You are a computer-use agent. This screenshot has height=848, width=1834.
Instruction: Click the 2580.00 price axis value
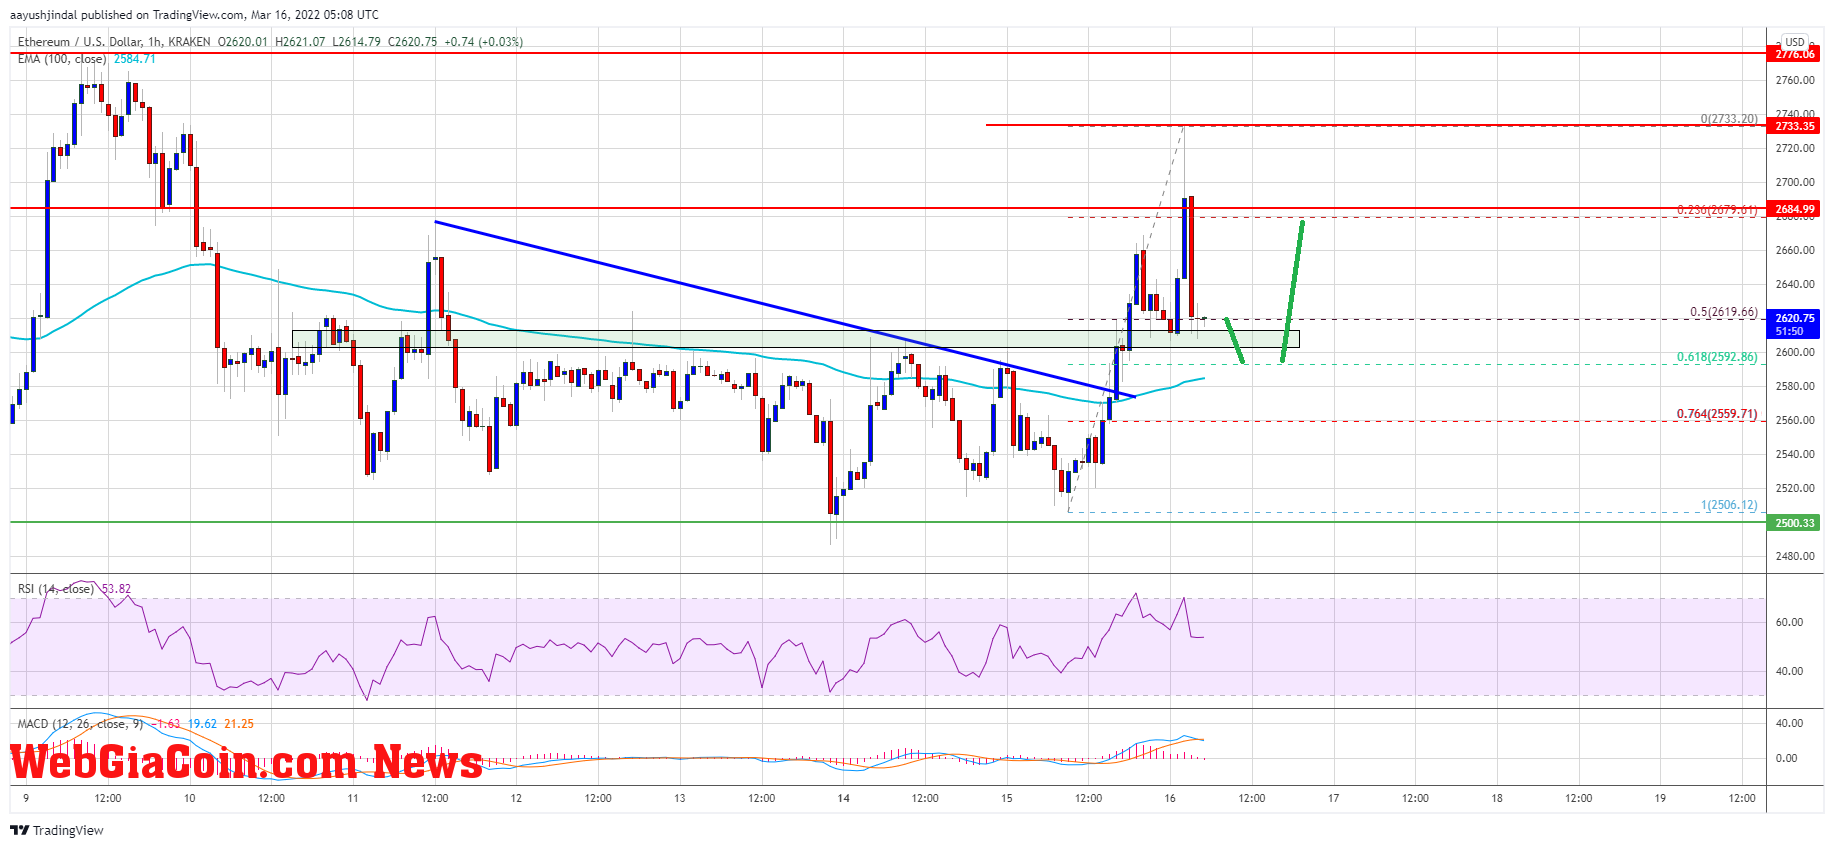[x=1794, y=386]
